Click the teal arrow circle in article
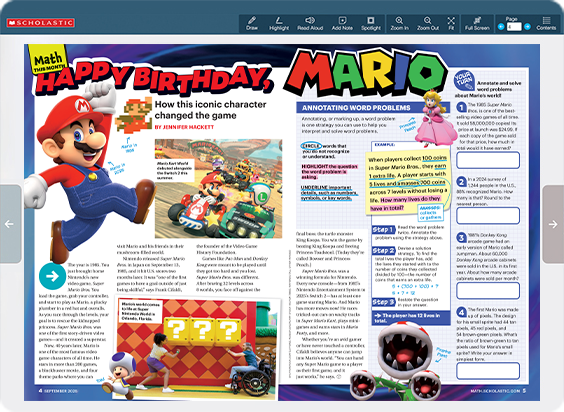 [x=53, y=276]
